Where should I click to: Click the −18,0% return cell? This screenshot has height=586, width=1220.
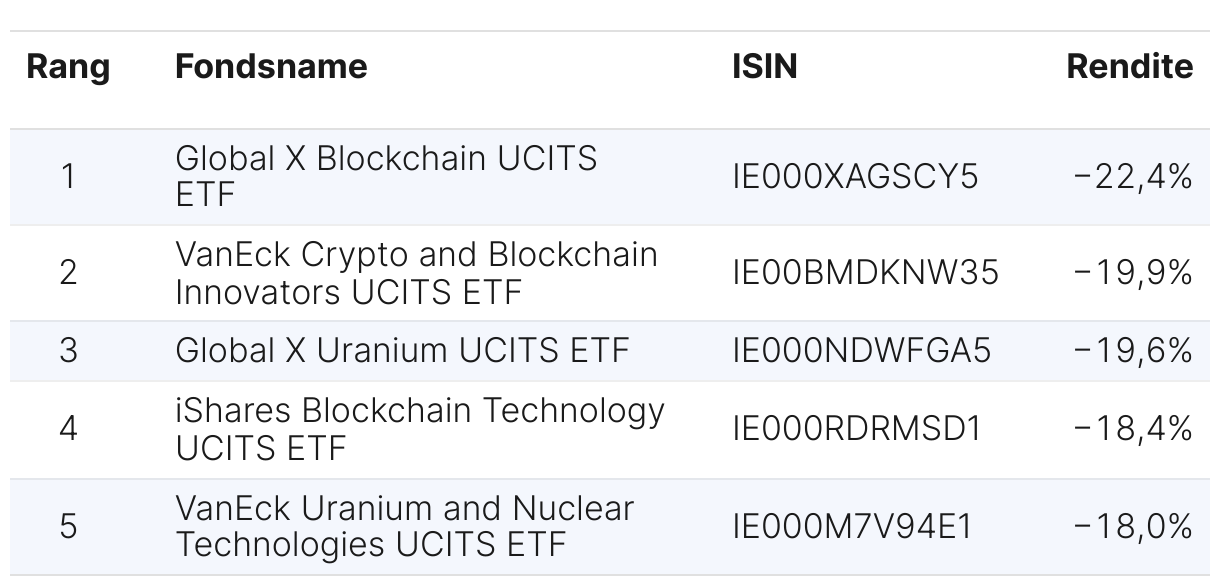[1133, 526]
